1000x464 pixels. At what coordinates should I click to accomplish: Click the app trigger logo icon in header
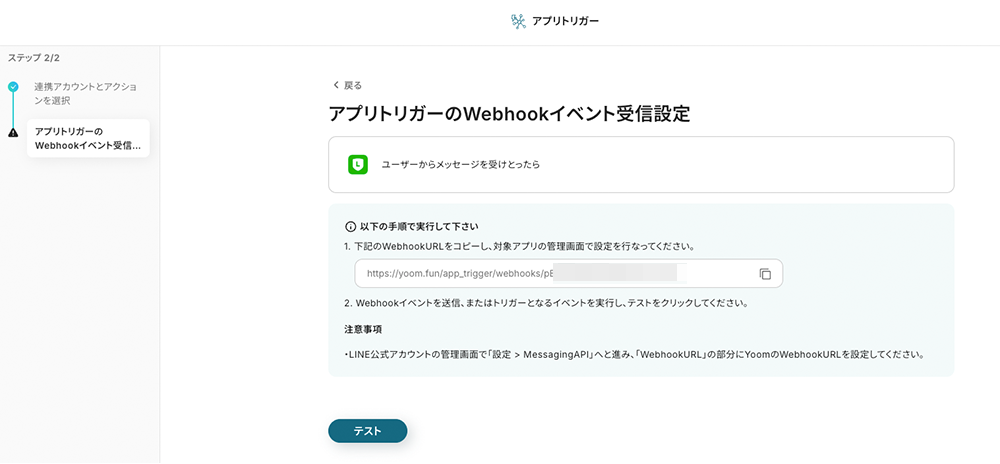[518, 22]
